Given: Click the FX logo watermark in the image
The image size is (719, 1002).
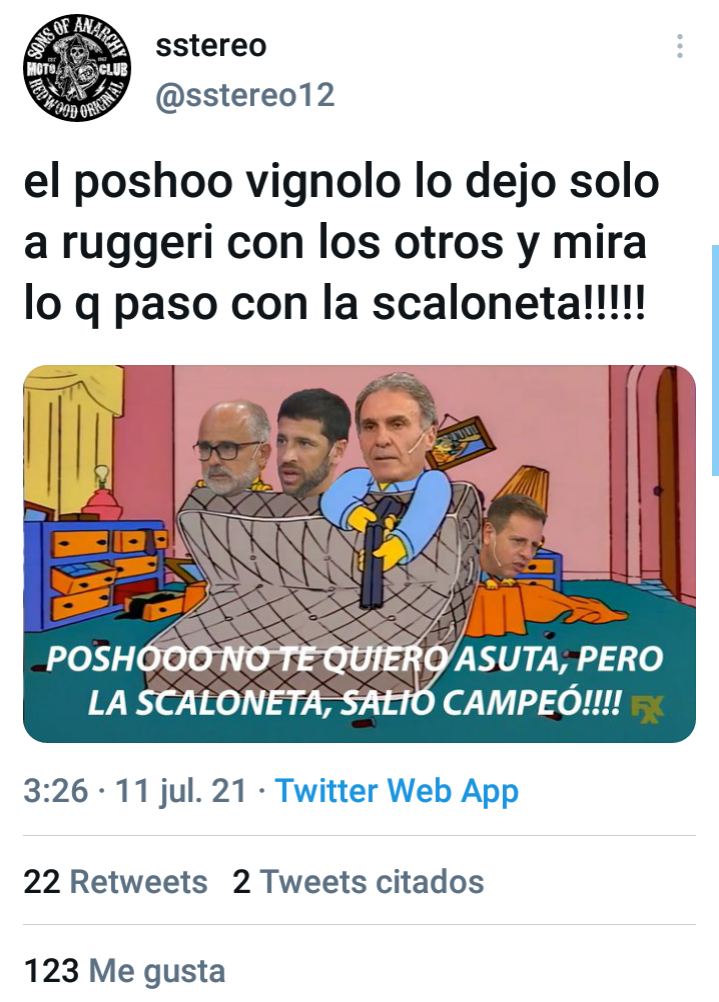Looking at the screenshot, I should coord(647,709).
